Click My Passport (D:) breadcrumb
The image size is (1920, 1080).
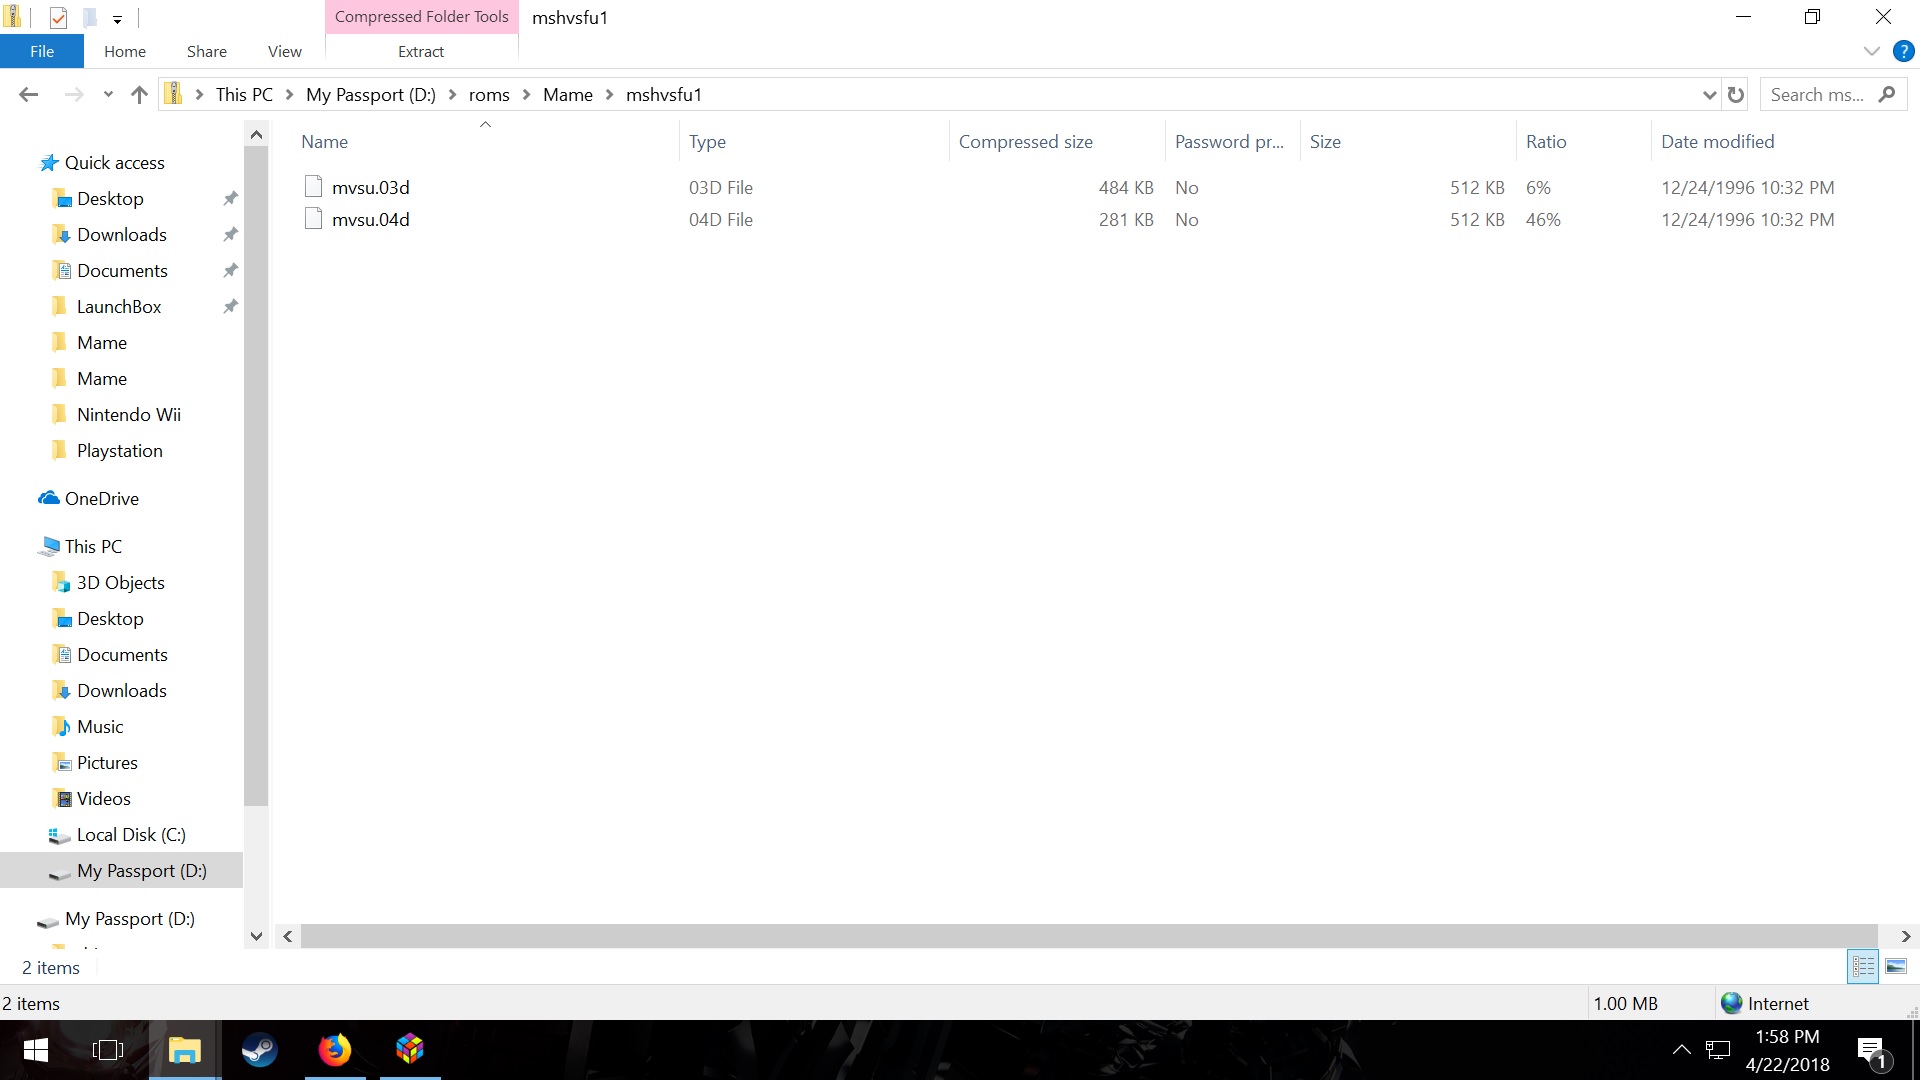pyautogui.click(x=371, y=94)
